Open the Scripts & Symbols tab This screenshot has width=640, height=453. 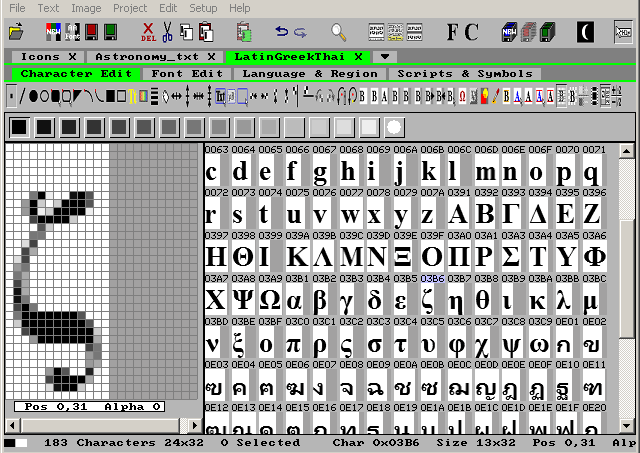point(465,73)
